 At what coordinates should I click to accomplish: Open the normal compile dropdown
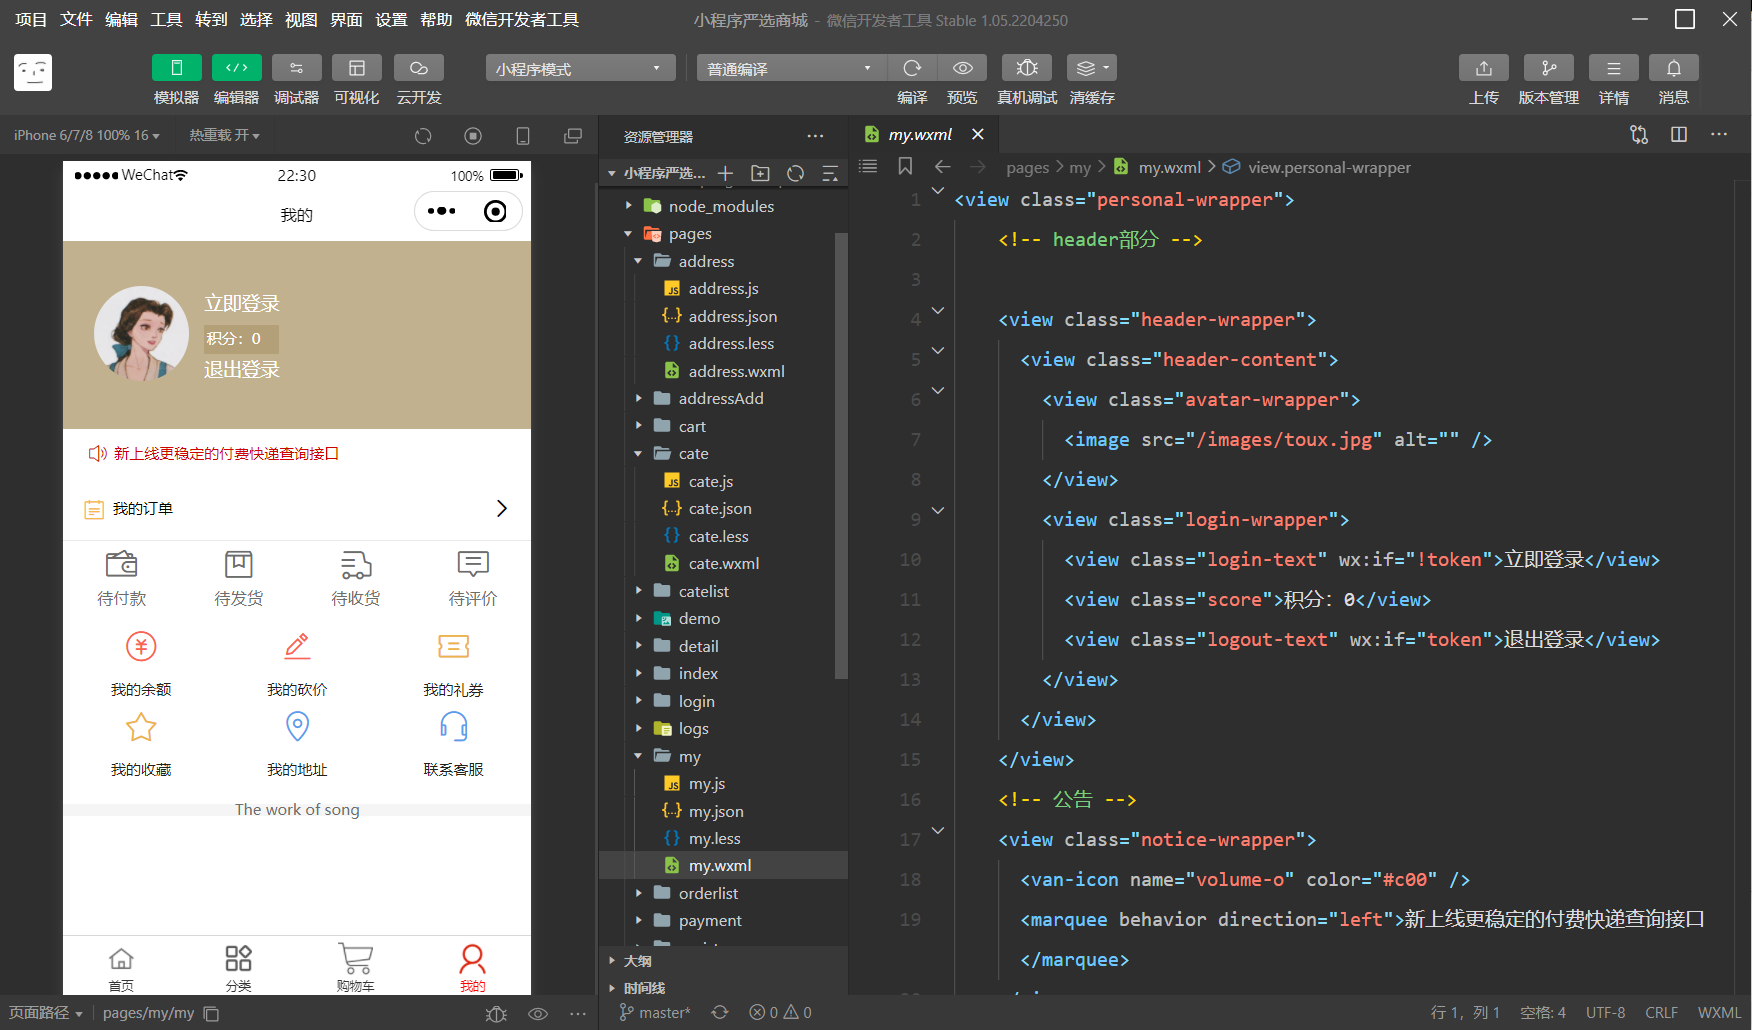[791, 68]
